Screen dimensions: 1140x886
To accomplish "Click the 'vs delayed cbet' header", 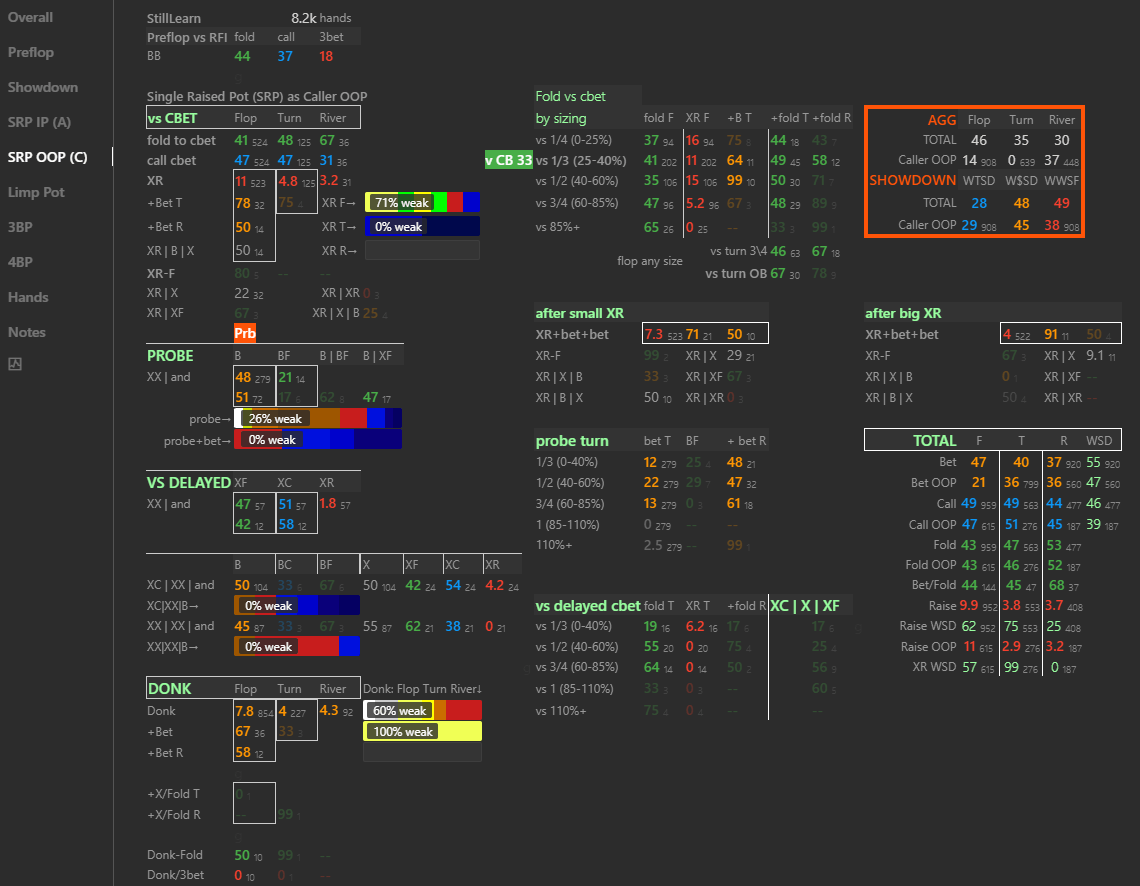I will coord(587,605).
